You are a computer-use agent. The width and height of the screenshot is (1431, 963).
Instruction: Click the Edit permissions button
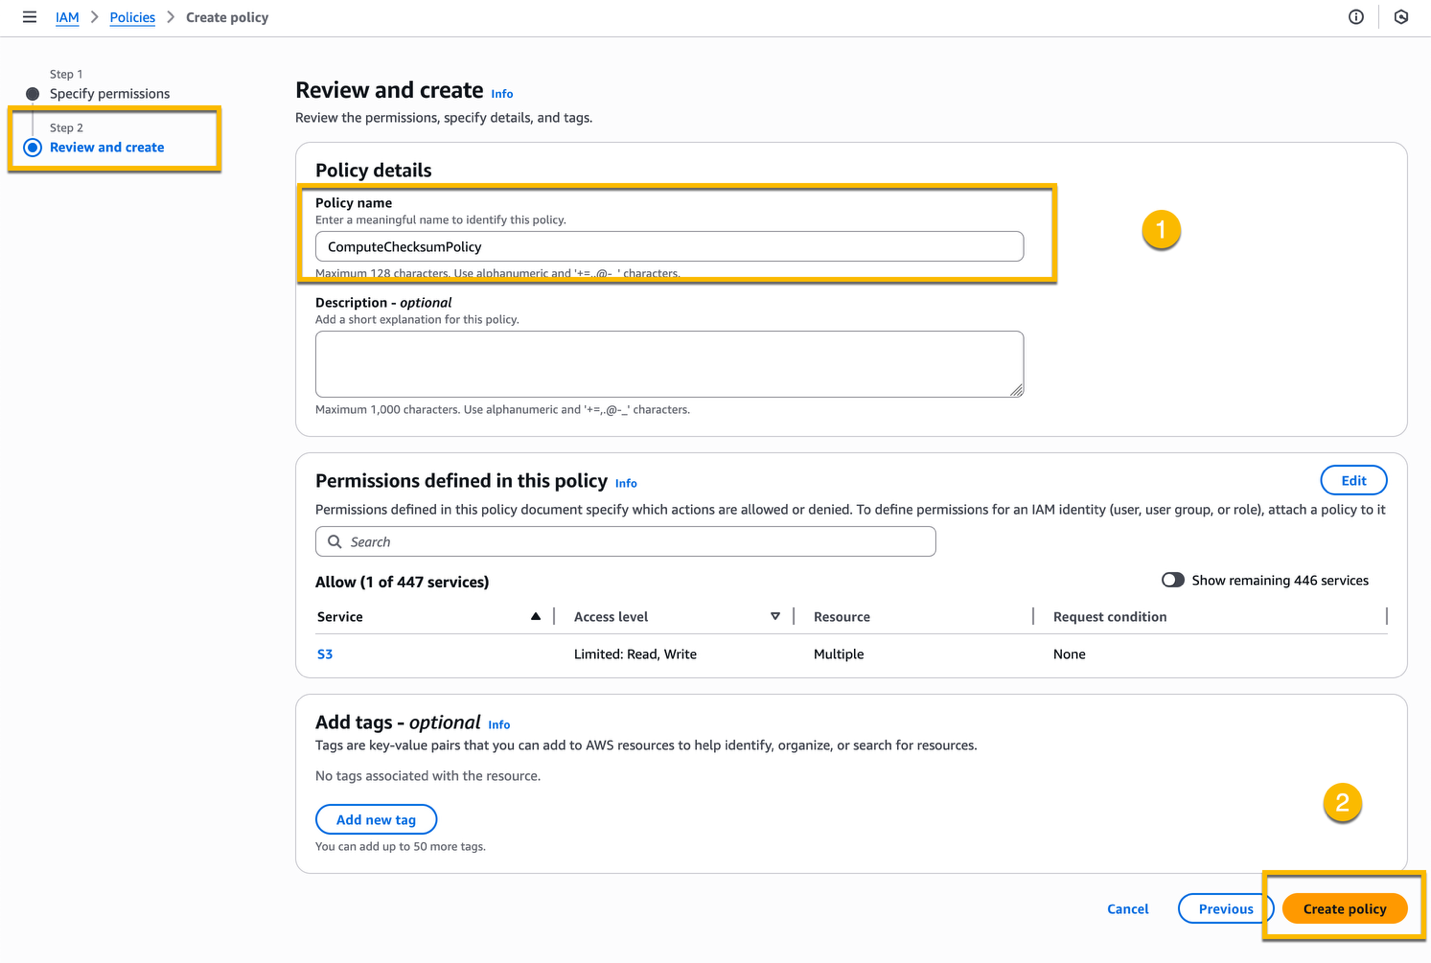tap(1353, 480)
